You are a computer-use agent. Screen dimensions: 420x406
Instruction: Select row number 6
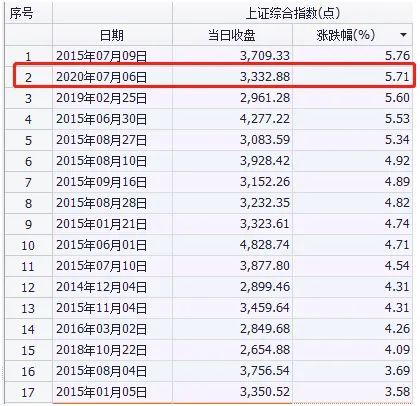(x=28, y=162)
